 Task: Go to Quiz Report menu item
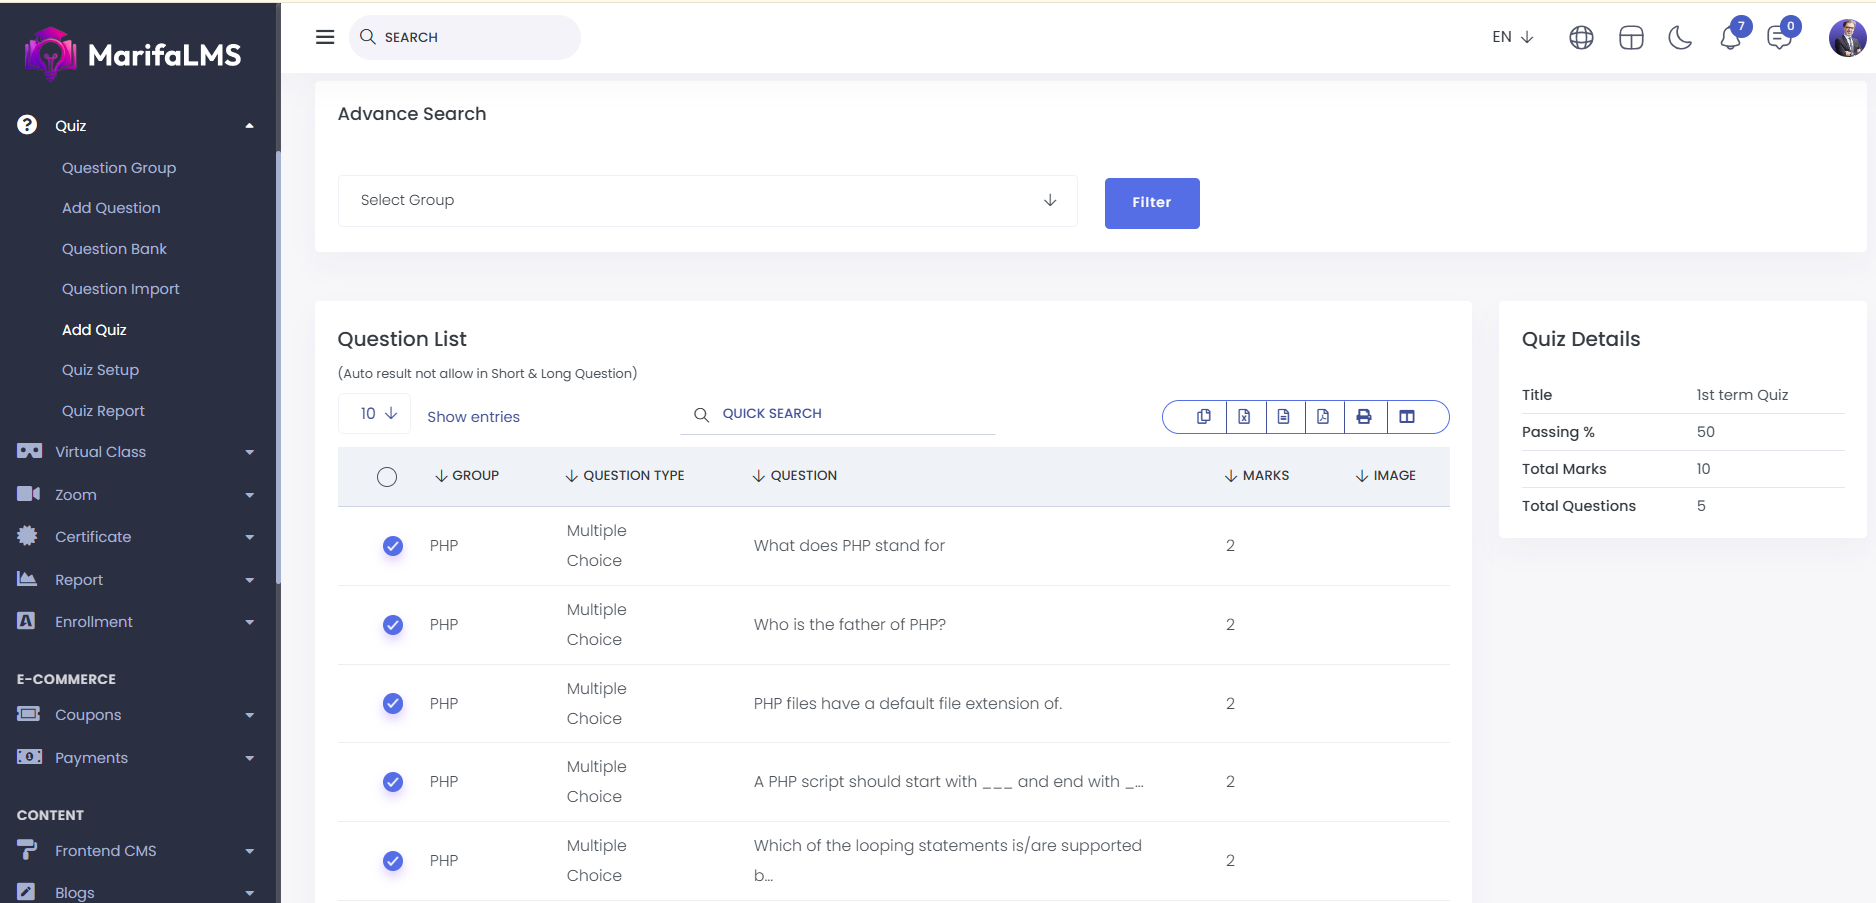click(103, 411)
